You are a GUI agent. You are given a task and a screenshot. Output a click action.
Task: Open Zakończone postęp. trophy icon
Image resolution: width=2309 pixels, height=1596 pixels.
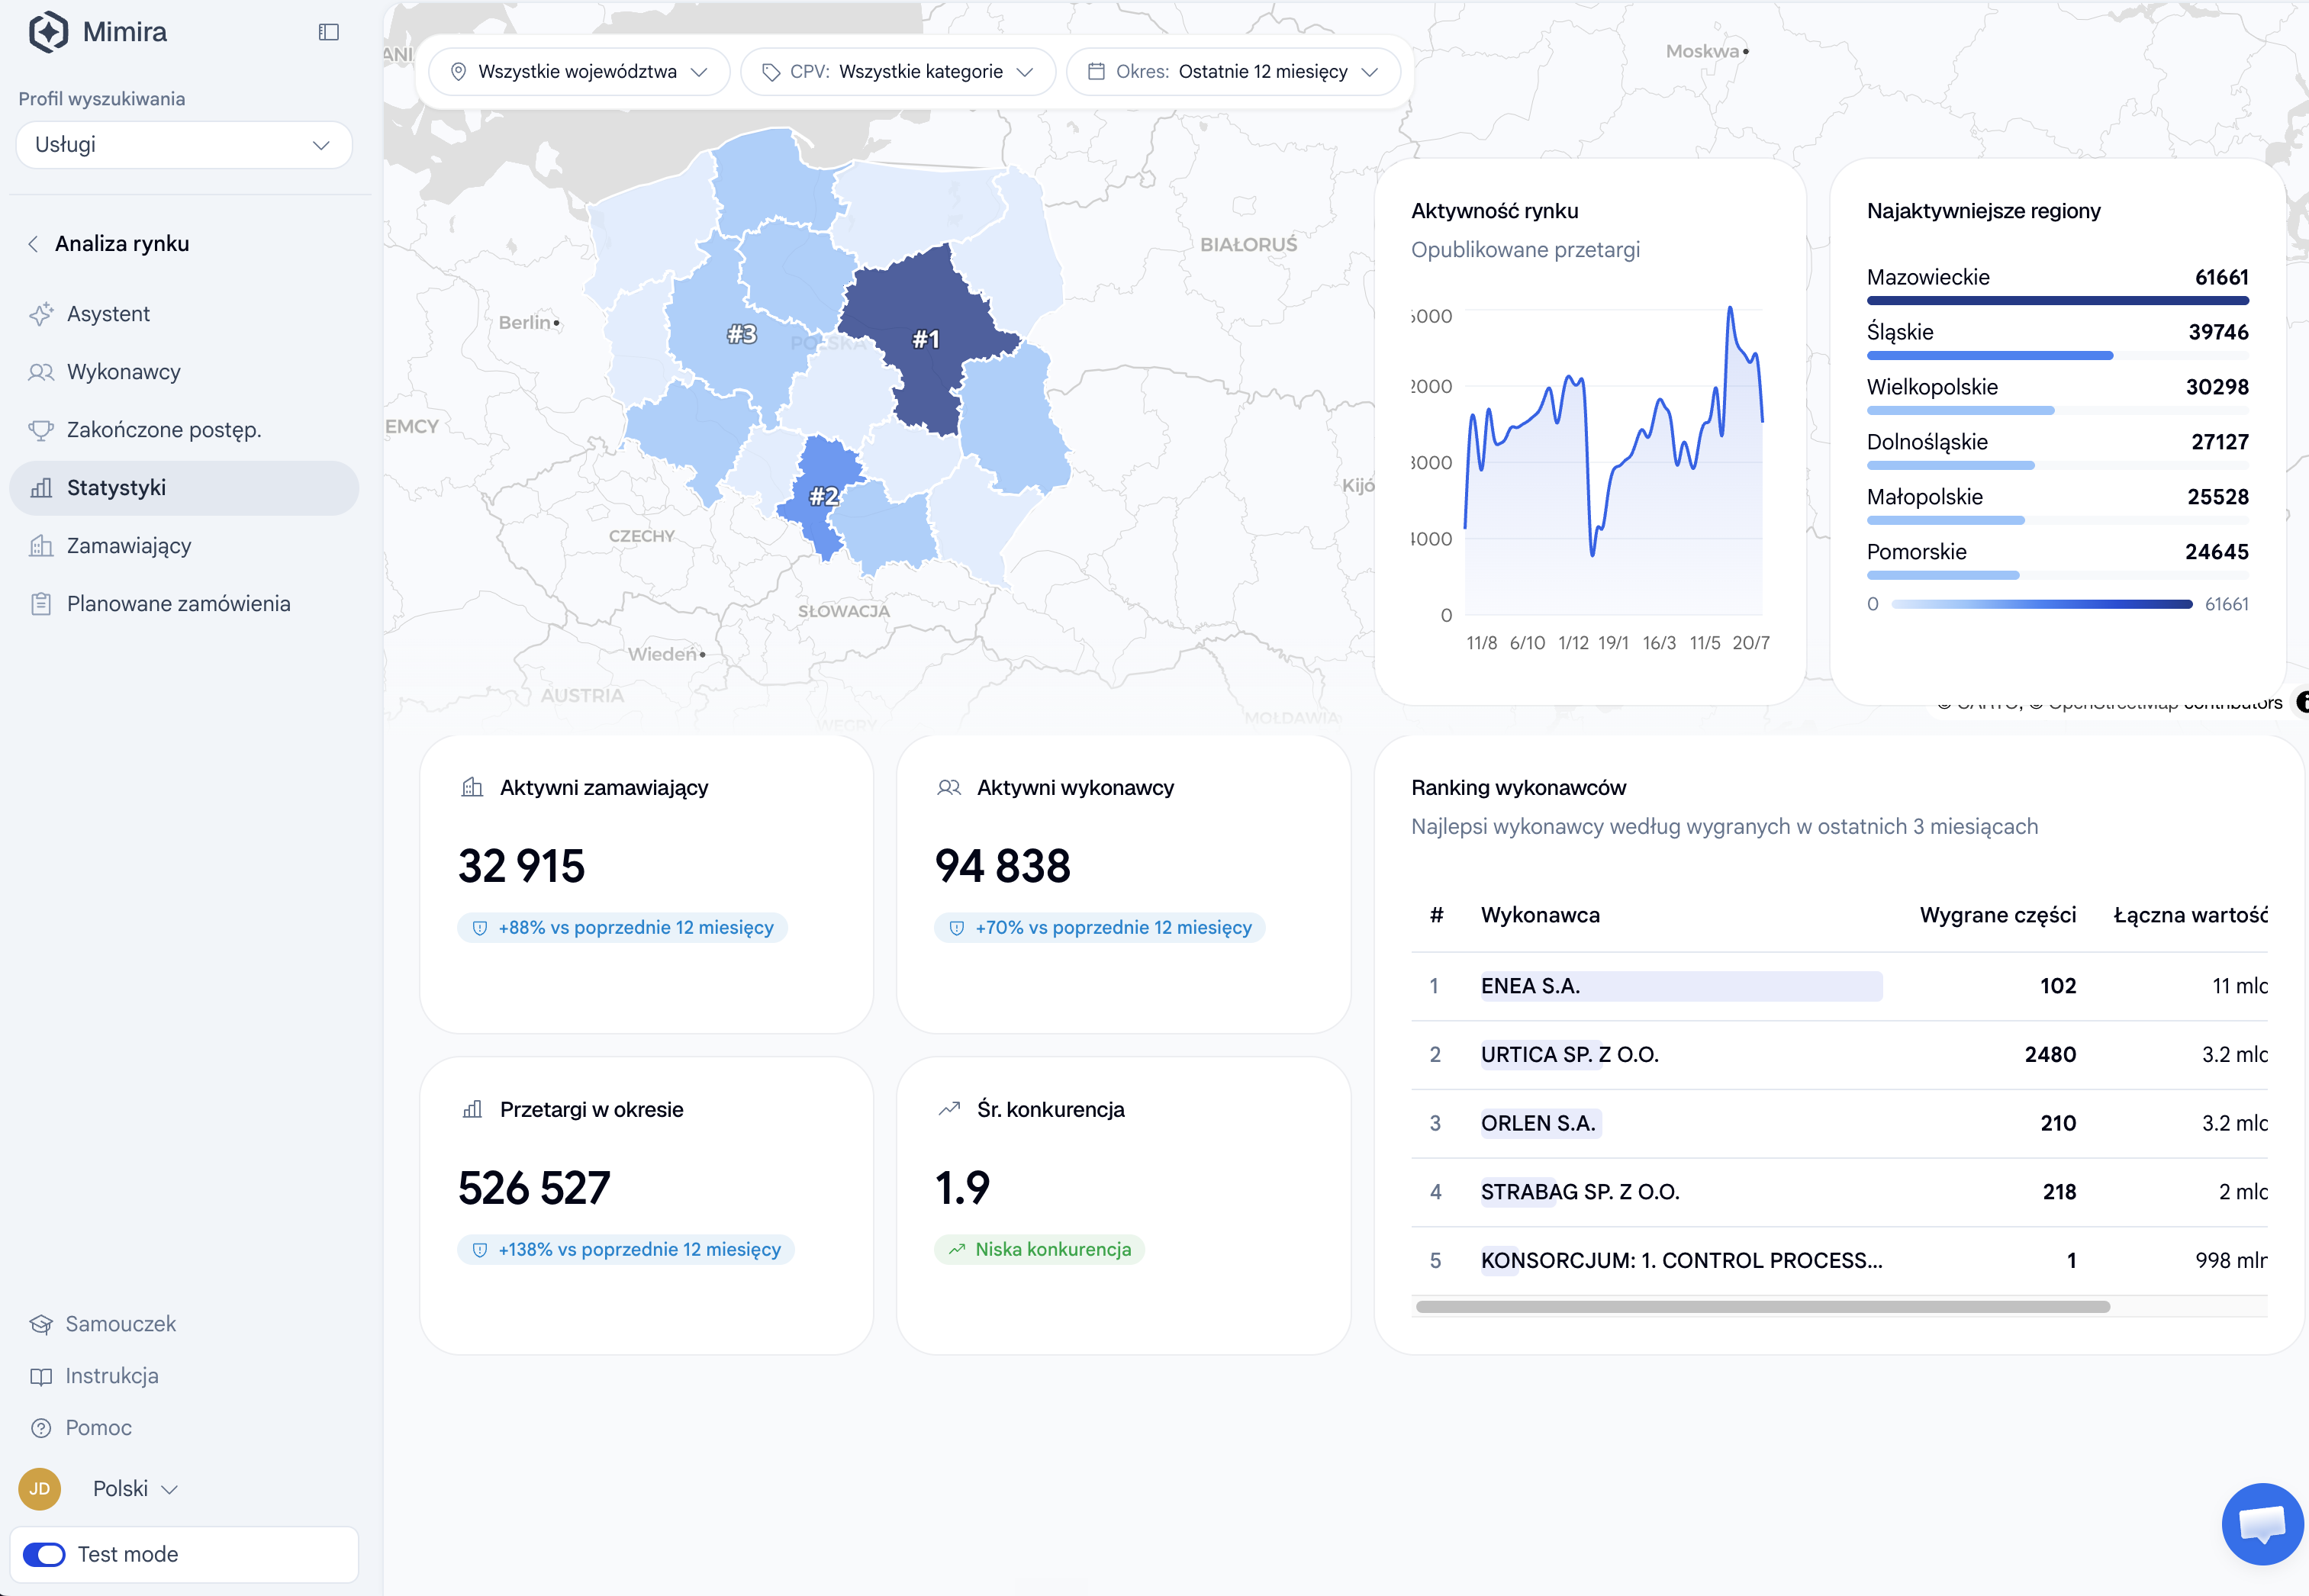pyautogui.click(x=41, y=430)
